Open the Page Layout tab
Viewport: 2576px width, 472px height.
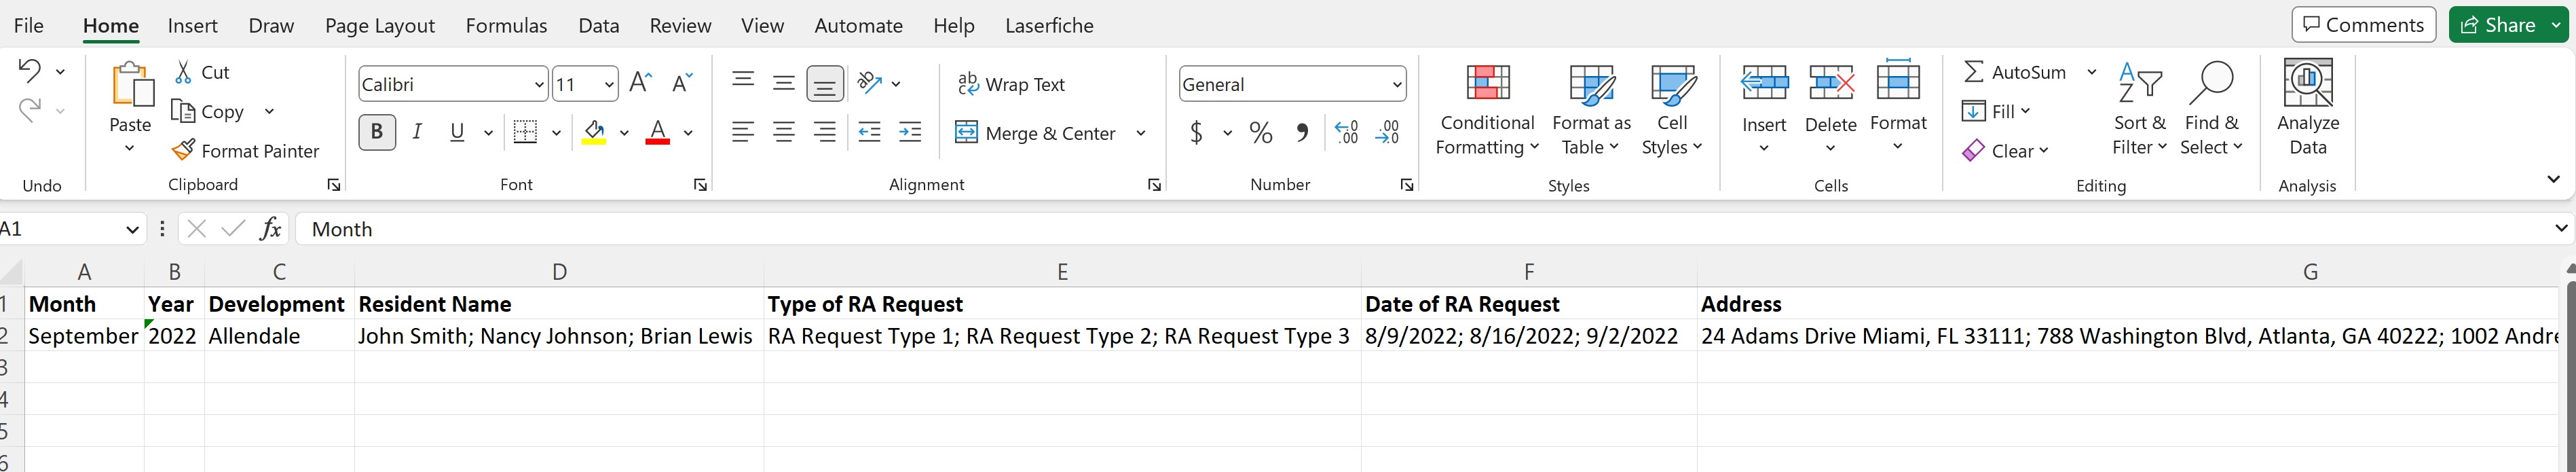(x=379, y=26)
